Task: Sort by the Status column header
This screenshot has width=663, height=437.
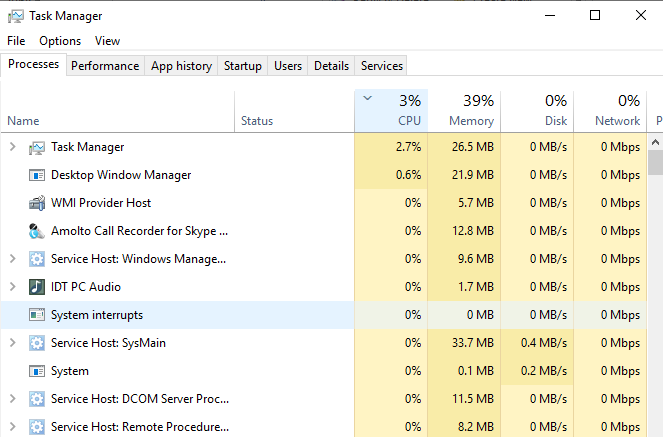Action: (294, 111)
